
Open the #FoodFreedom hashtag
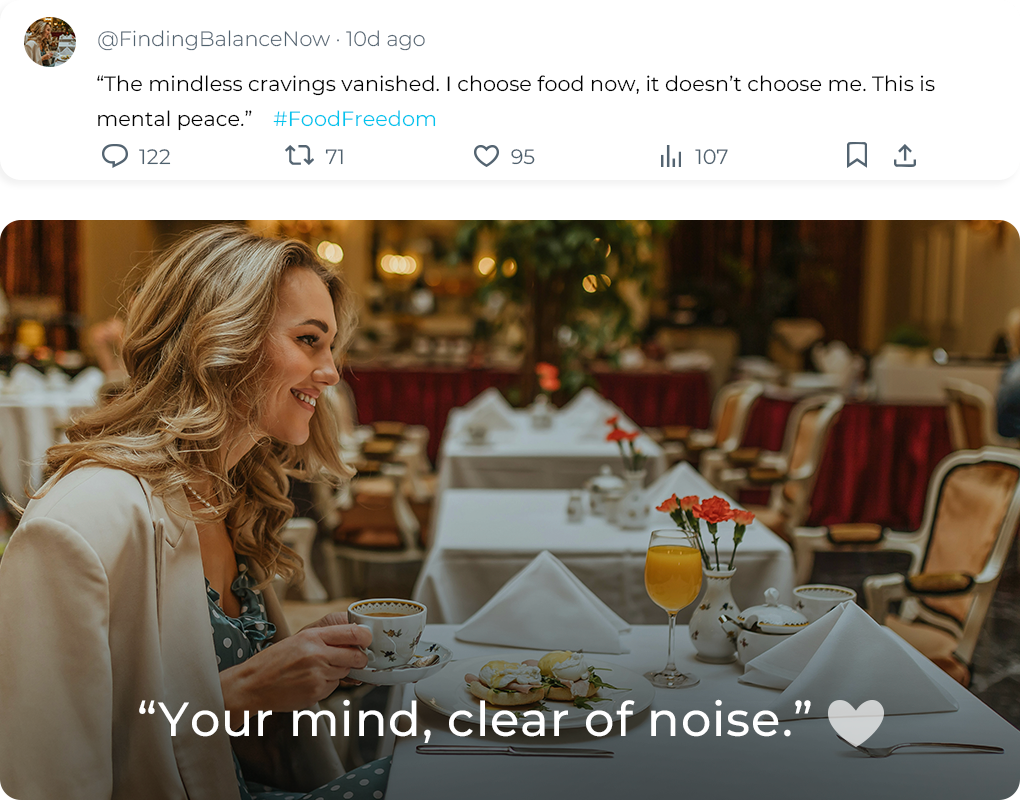click(354, 119)
